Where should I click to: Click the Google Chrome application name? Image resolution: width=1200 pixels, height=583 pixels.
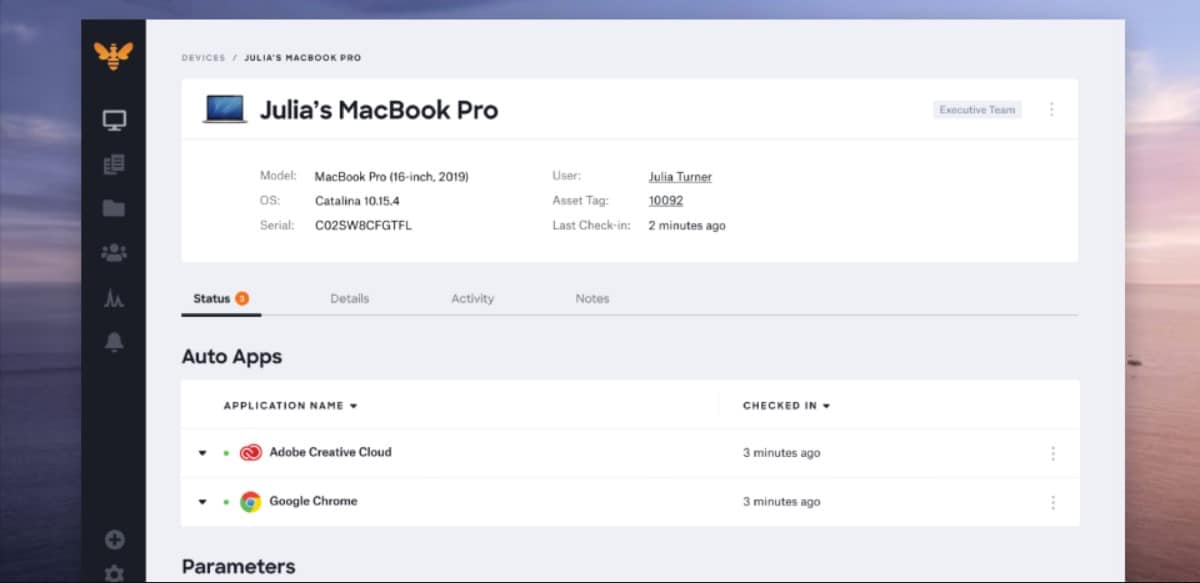313,501
